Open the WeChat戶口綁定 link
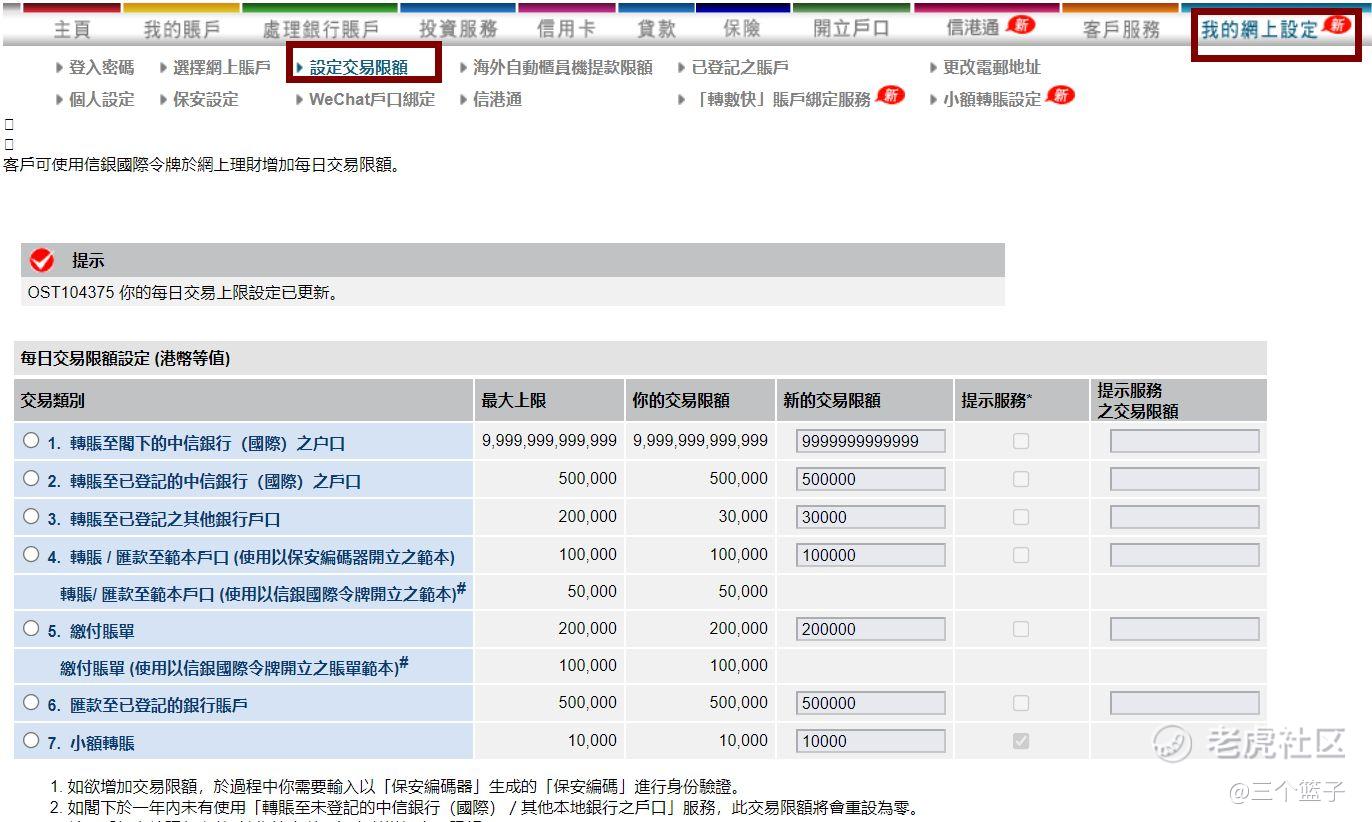This screenshot has height=822, width=1372. coord(371,99)
